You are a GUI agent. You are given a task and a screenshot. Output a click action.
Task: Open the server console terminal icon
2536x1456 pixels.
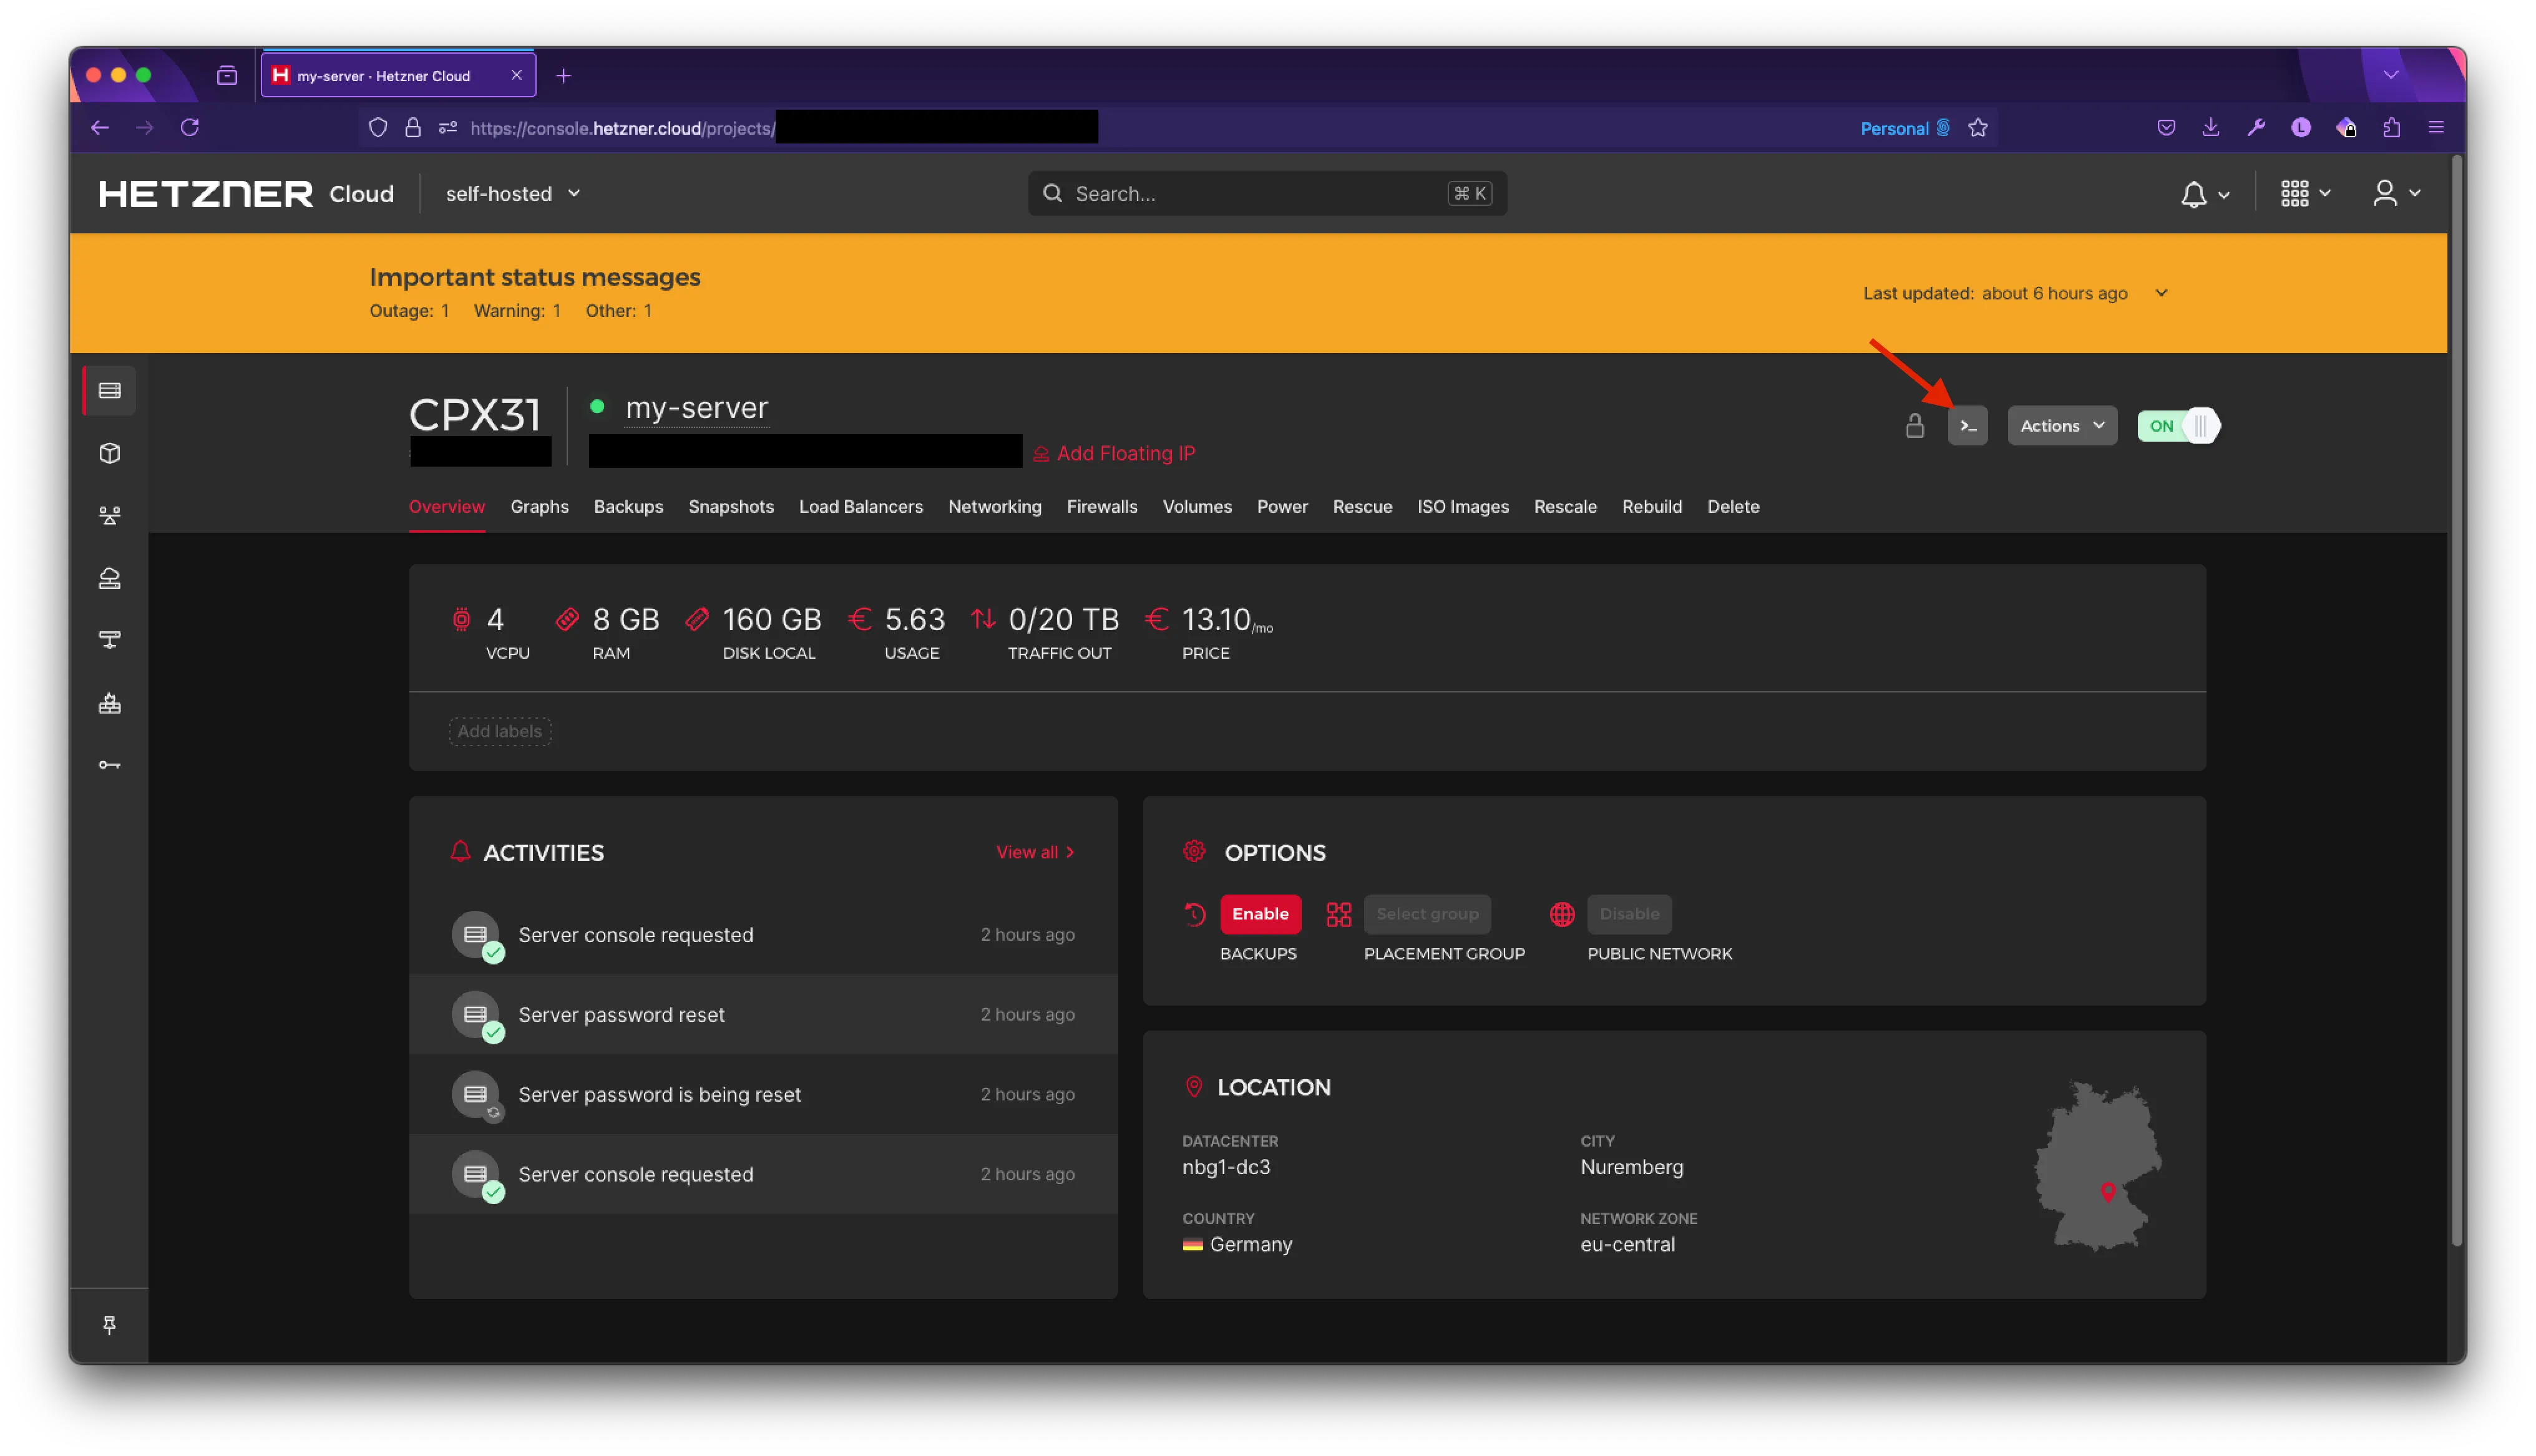pyautogui.click(x=1967, y=426)
